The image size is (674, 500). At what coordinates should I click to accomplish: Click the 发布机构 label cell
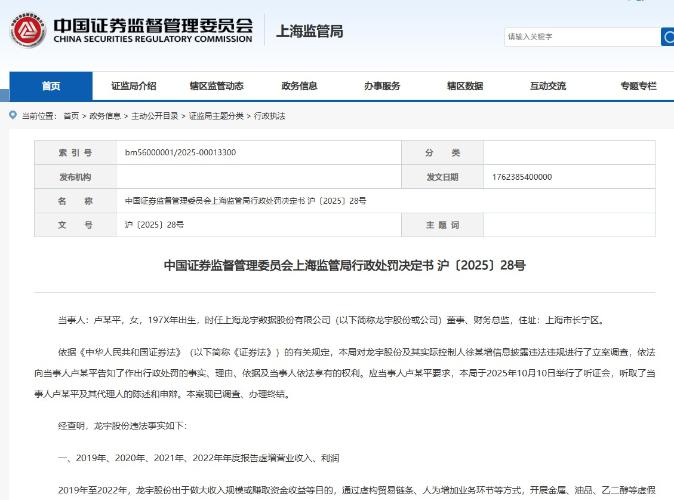tap(75, 177)
